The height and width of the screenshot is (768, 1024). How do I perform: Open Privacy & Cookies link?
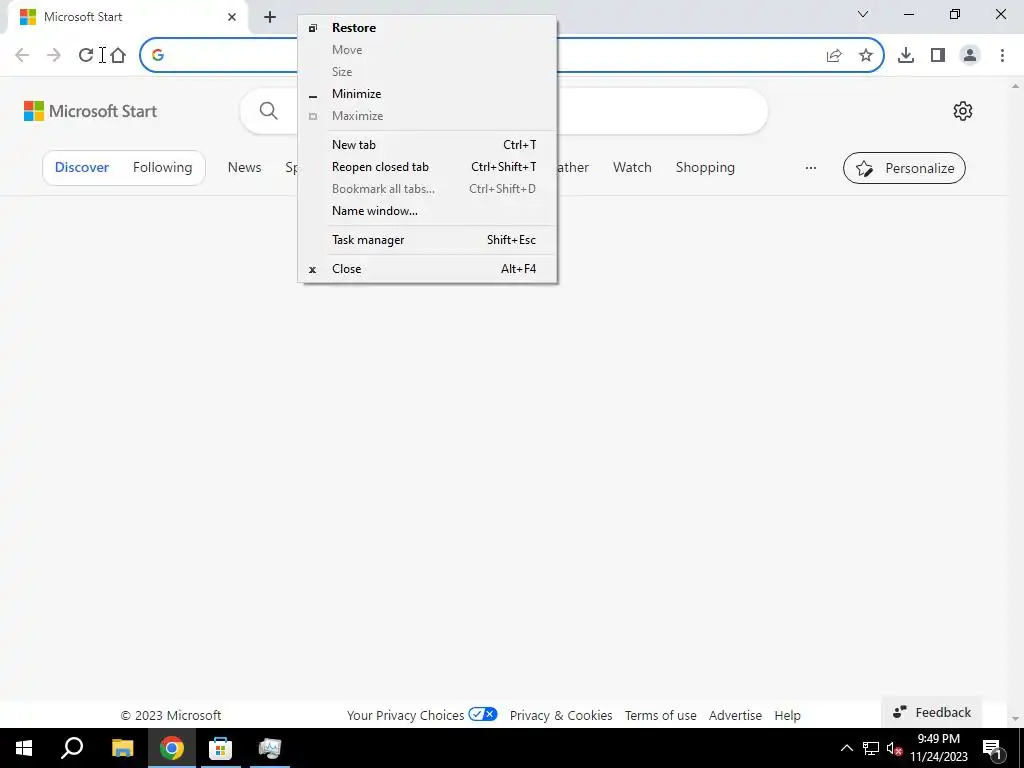[x=561, y=715]
